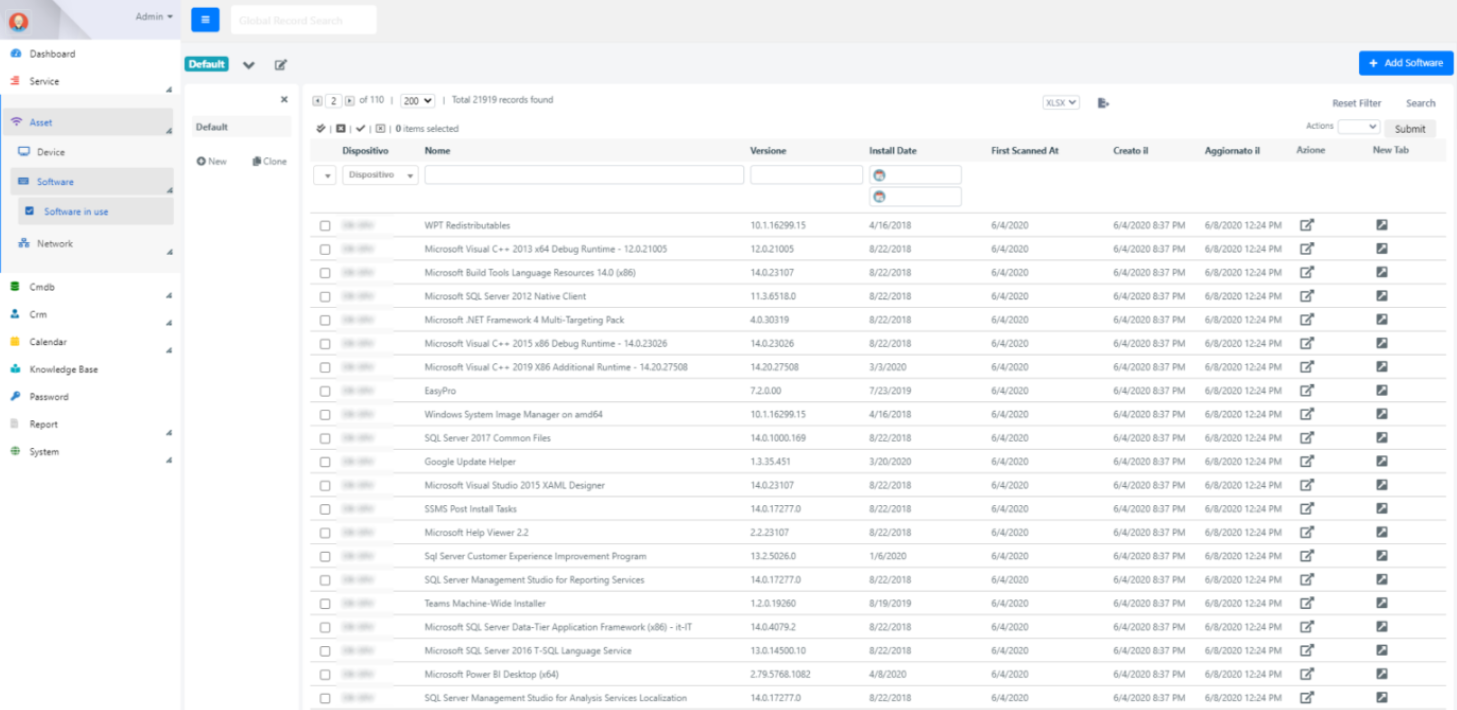Screen dimensions: 1457x710
Task: Focus the Global Record Search field
Action: [304, 20]
